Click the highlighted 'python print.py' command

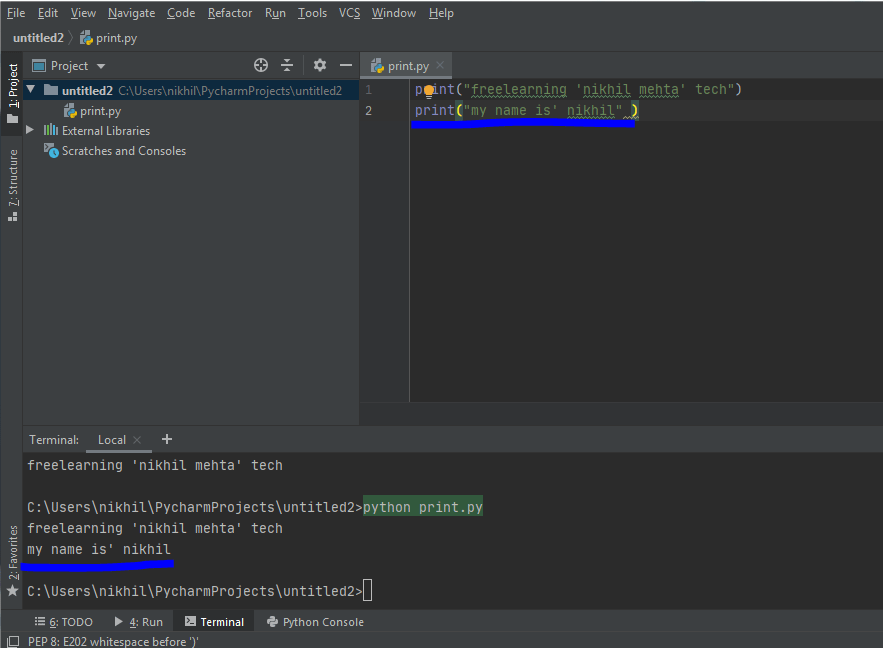(423, 507)
